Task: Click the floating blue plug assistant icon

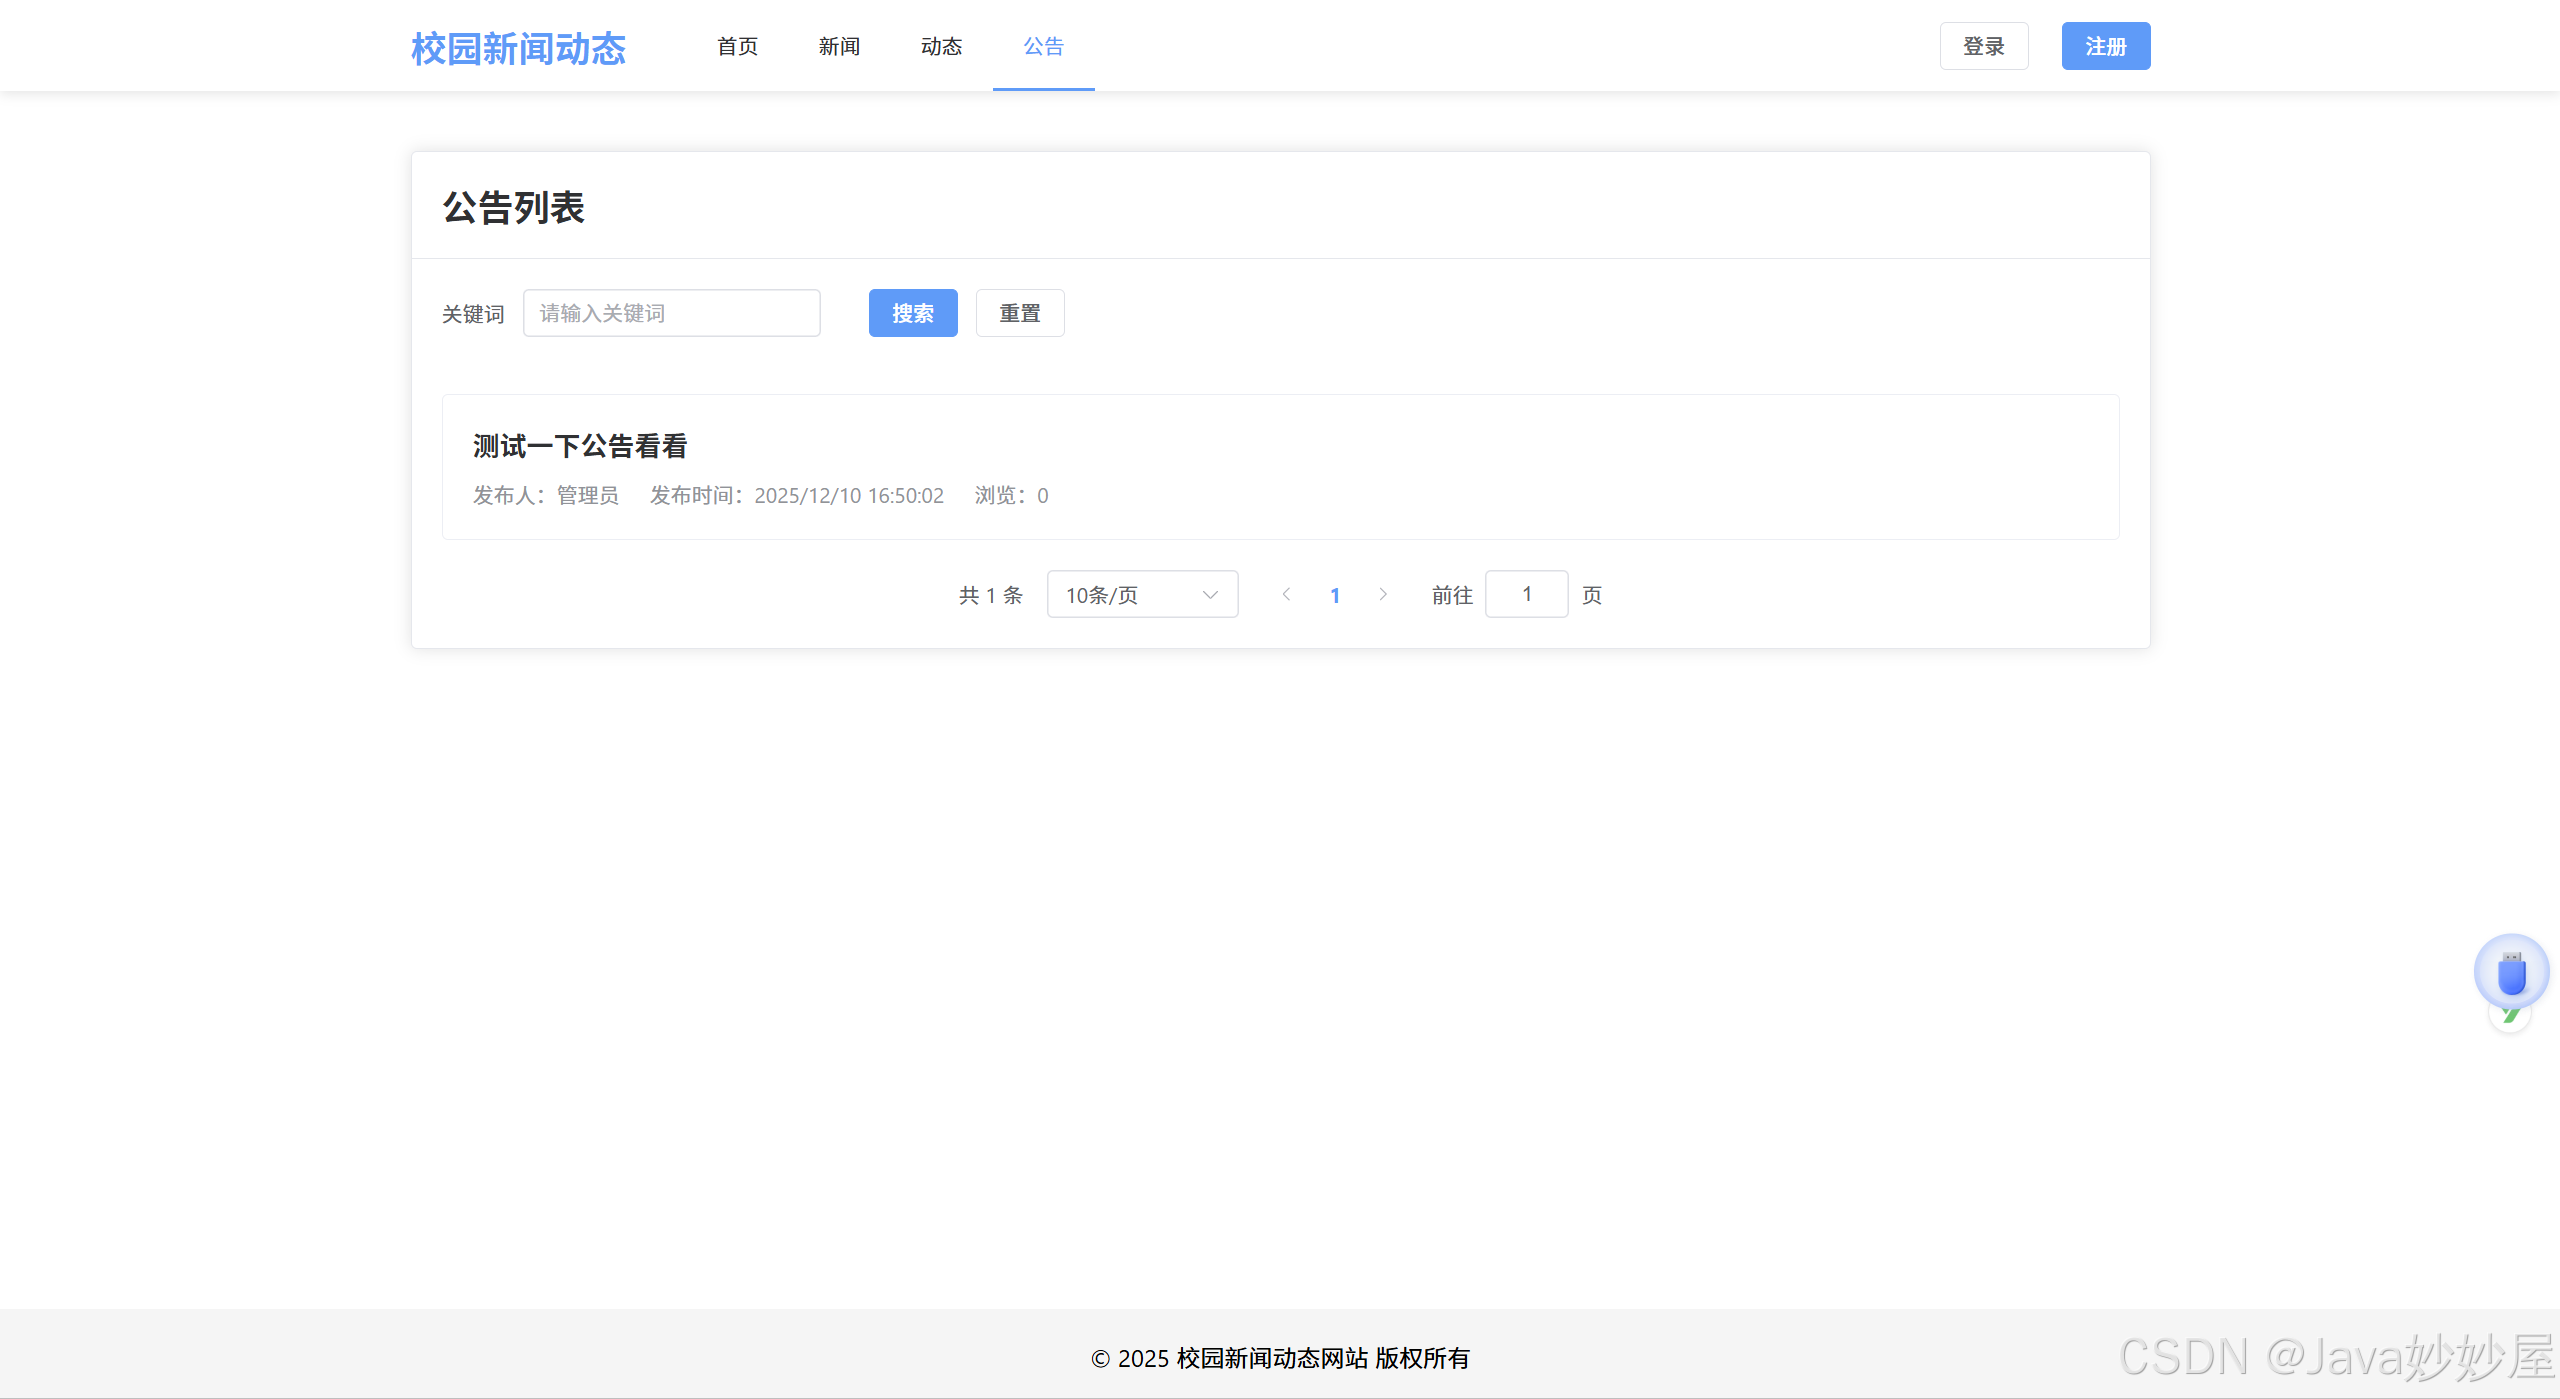Action: click(2511, 971)
